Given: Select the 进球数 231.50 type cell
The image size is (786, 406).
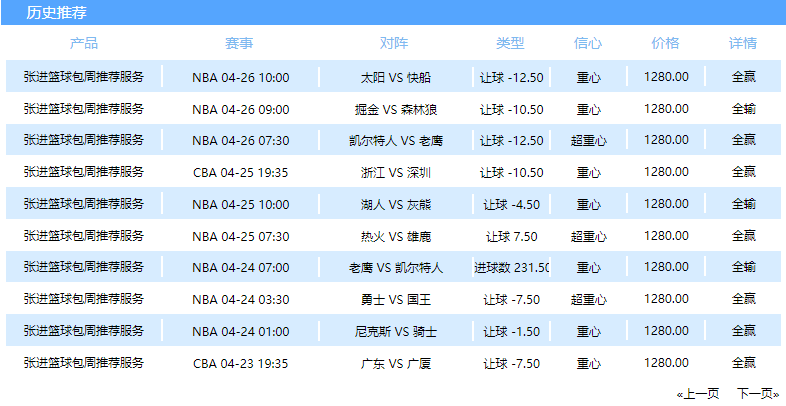Looking at the screenshot, I should (x=511, y=268).
